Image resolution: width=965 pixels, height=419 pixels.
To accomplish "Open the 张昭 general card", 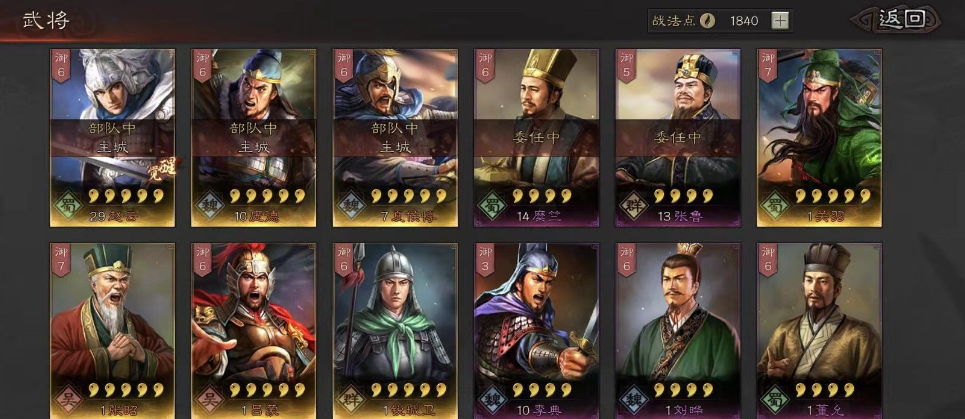I will point(112,331).
